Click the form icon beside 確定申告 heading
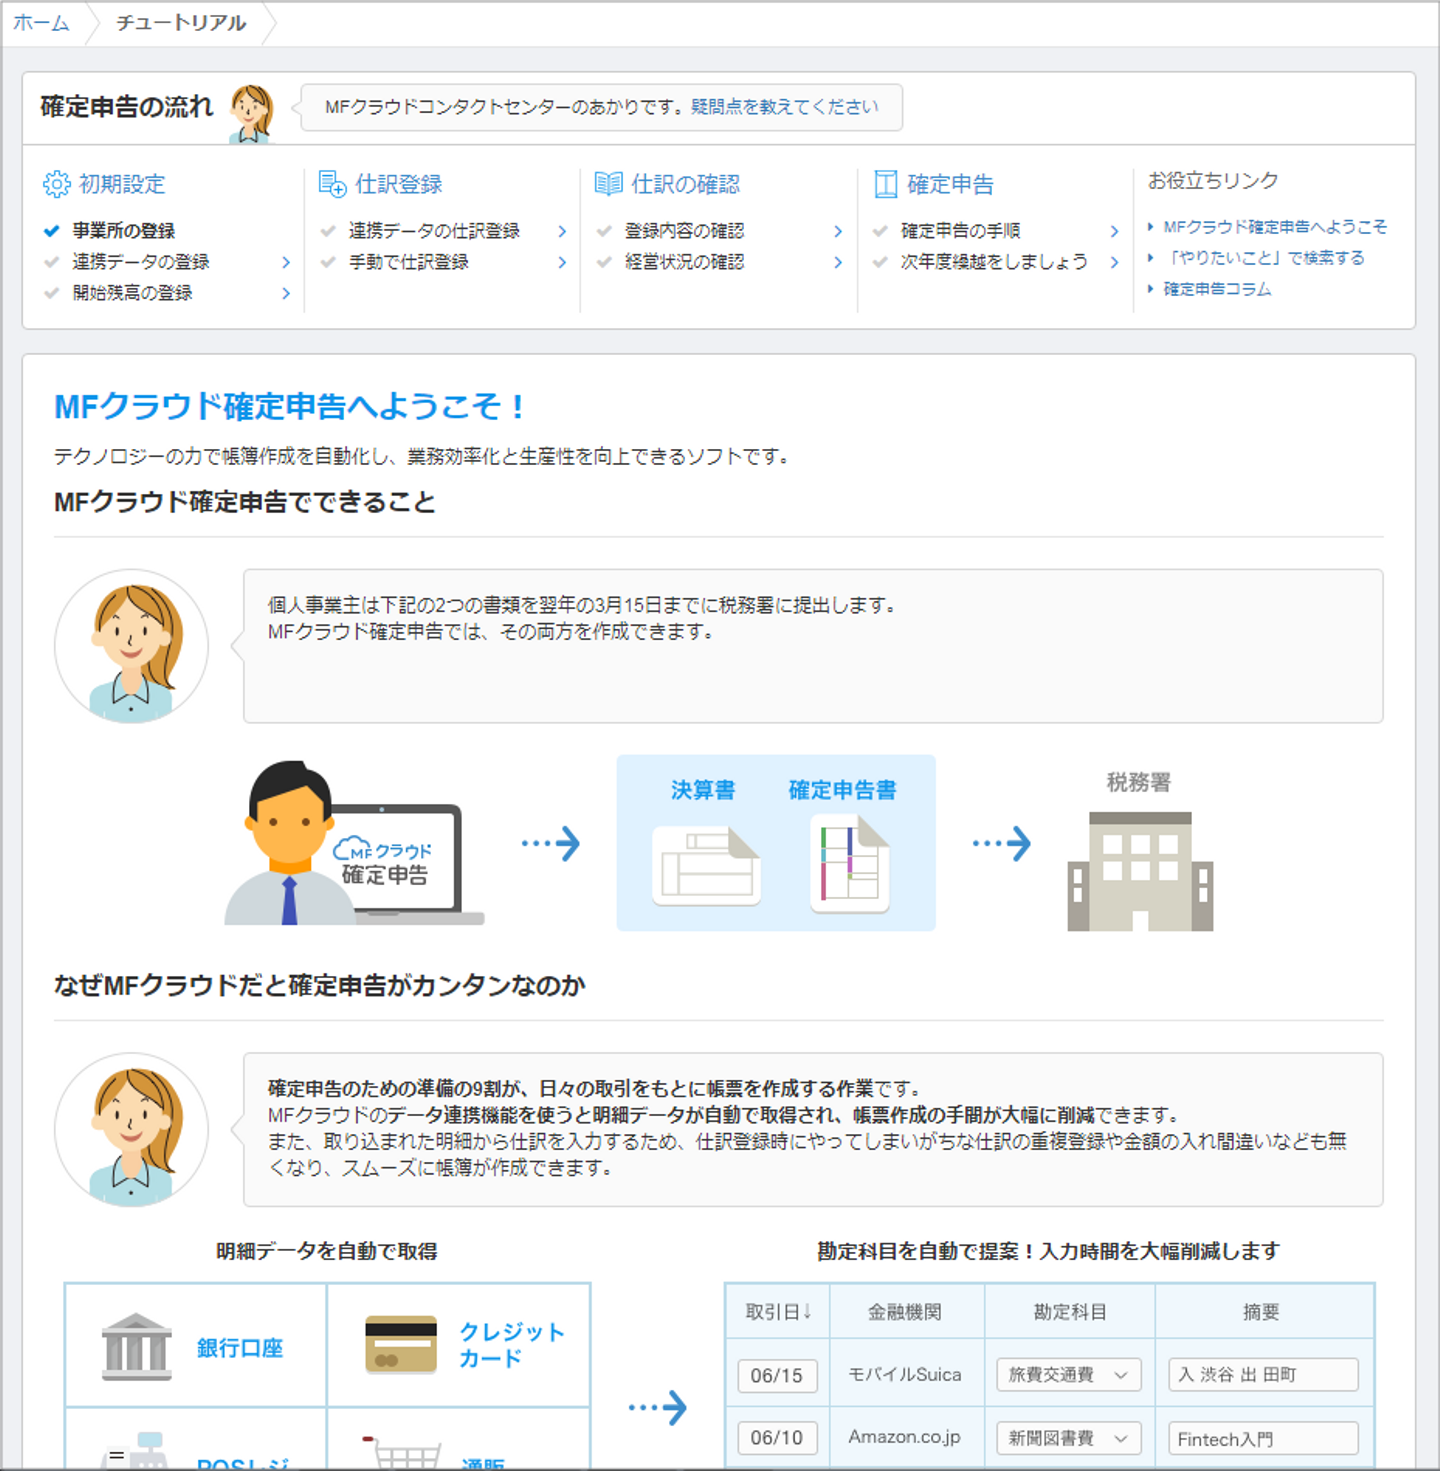 click(885, 184)
